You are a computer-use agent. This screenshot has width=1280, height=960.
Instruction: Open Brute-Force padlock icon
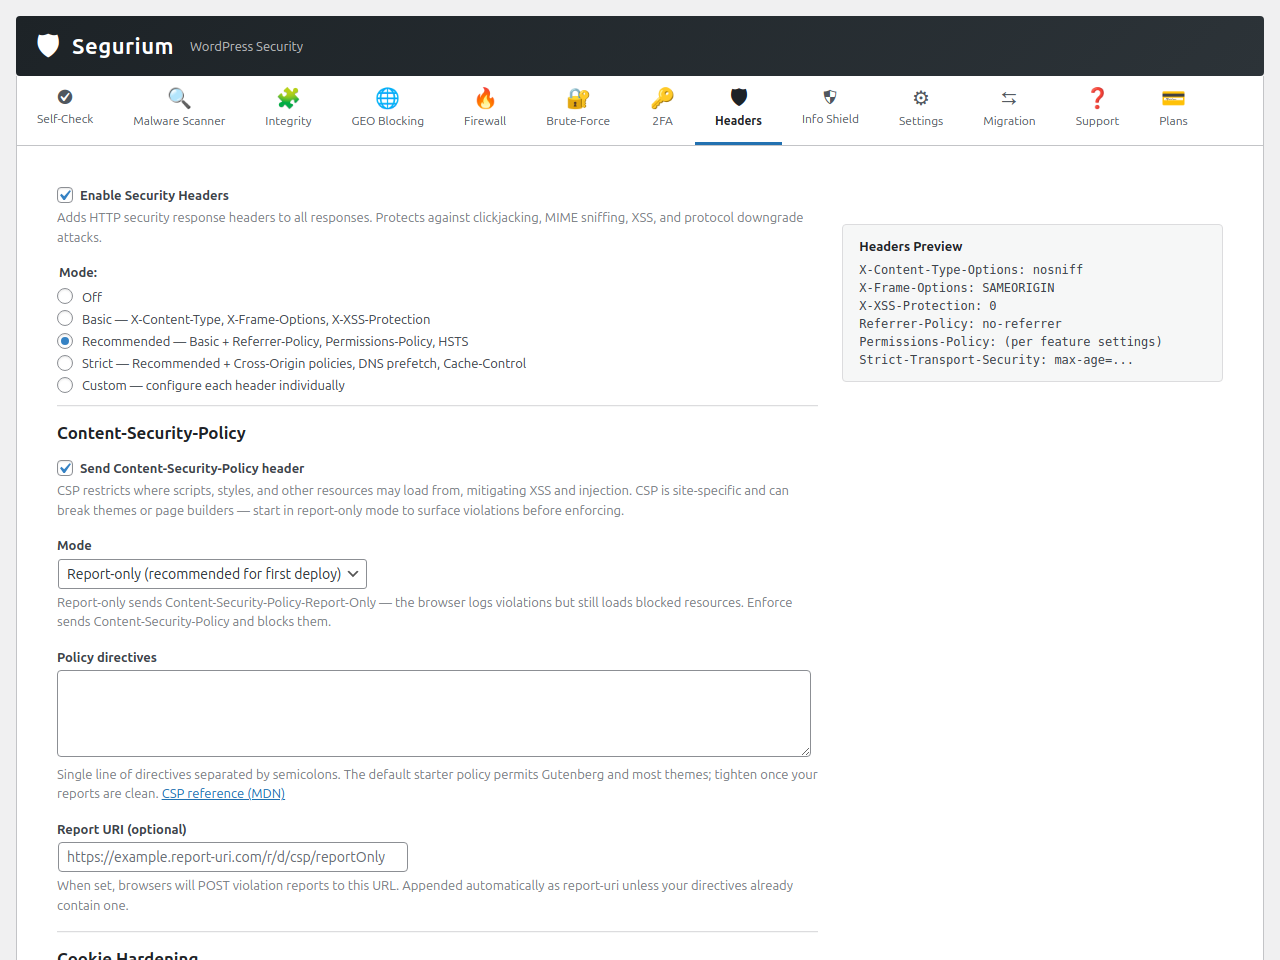pyautogui.click(x=578, y=98)
